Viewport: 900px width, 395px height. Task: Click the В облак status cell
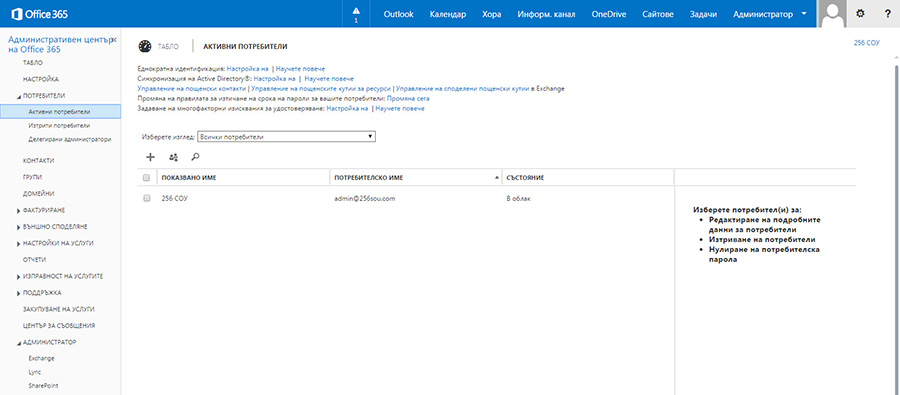pyautogui.click(x=518, y=198)
